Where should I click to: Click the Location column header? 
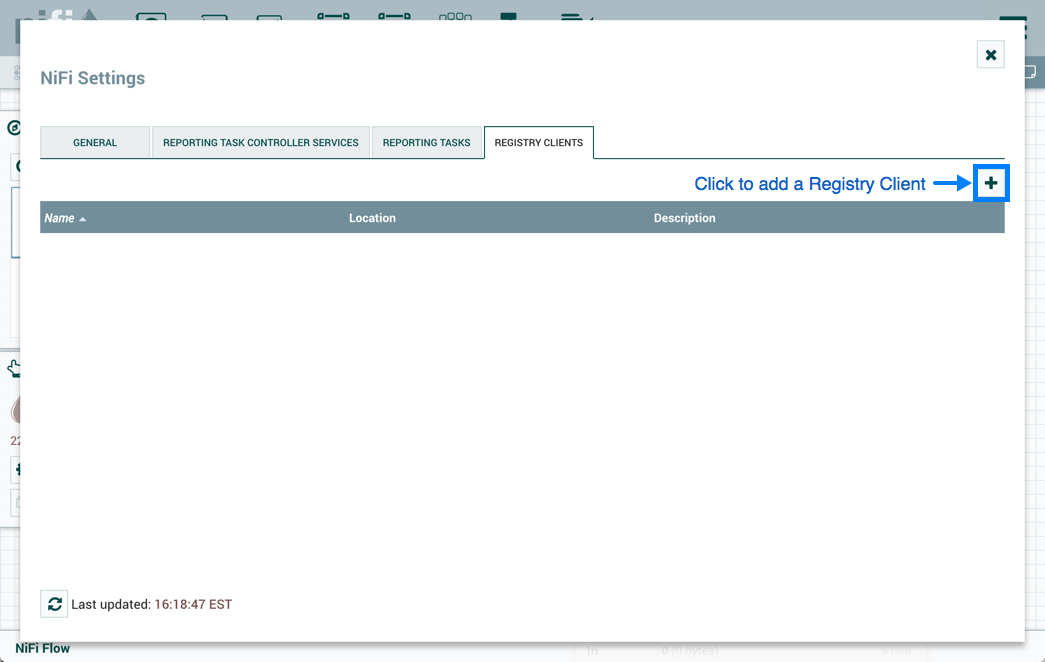tap(372, 218)
